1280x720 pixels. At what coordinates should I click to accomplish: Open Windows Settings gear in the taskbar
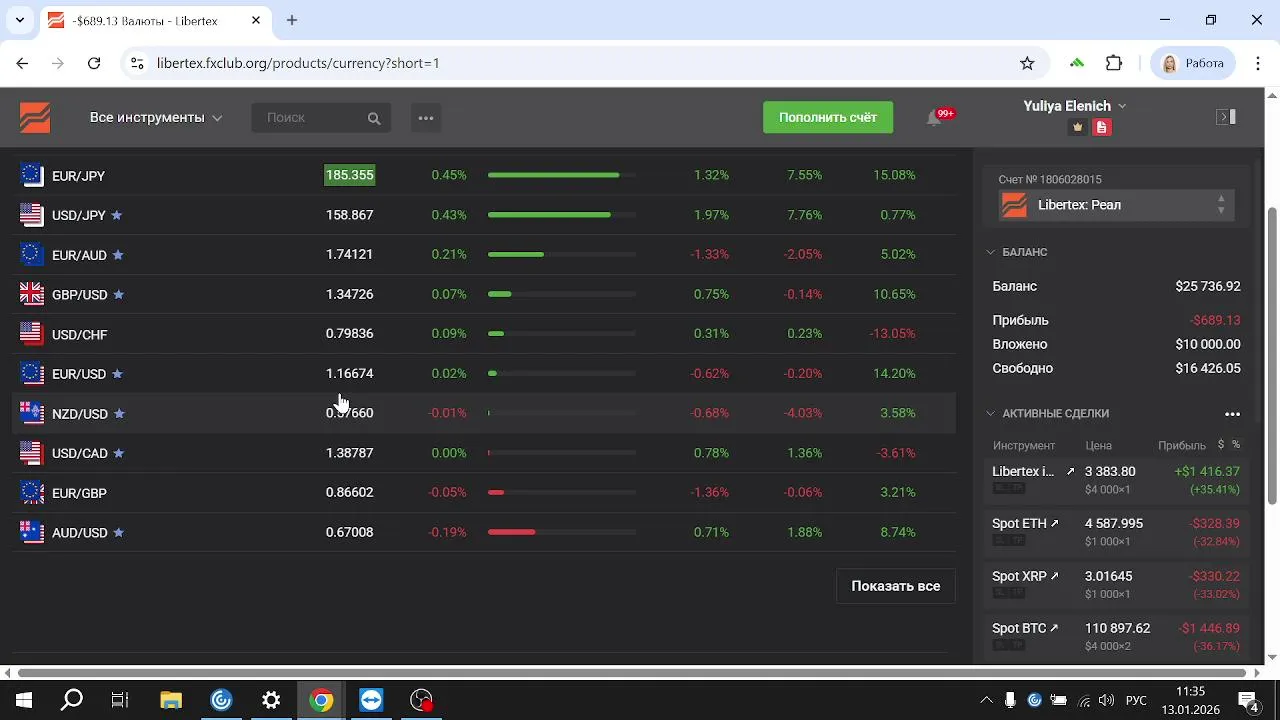271,700
